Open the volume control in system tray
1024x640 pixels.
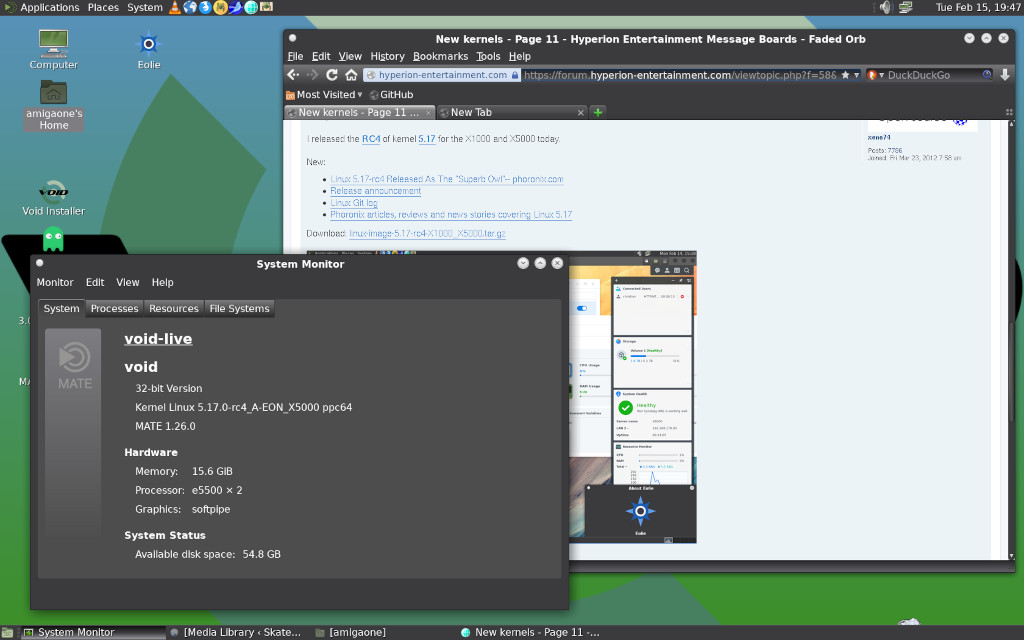click(885, 7)
